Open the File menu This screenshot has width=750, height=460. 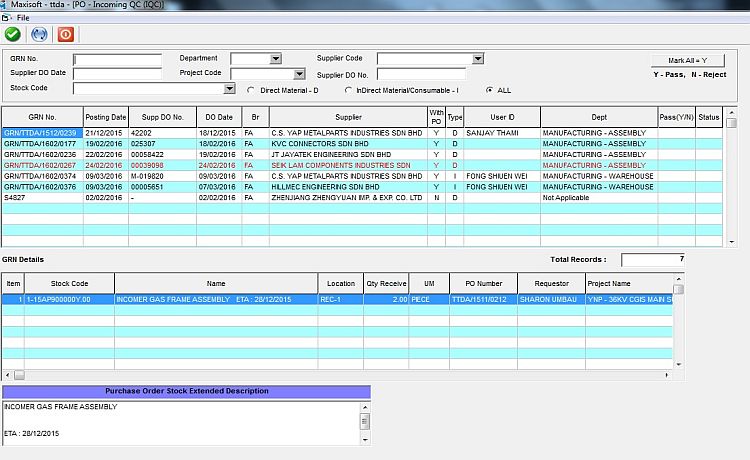click(22, 18)
